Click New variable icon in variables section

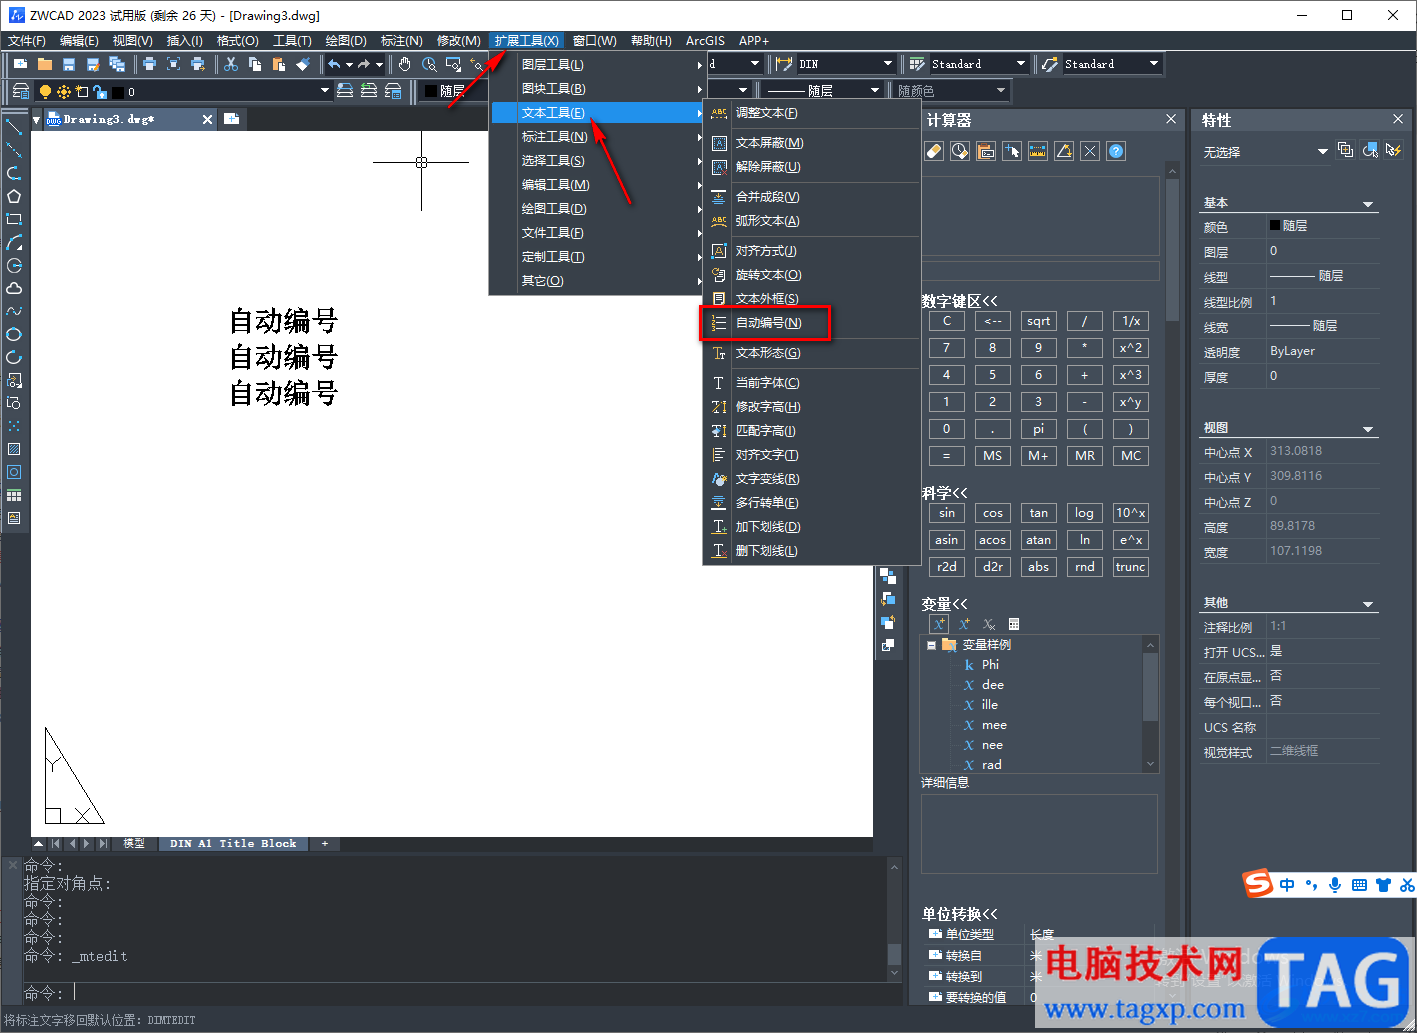point(938,624)
